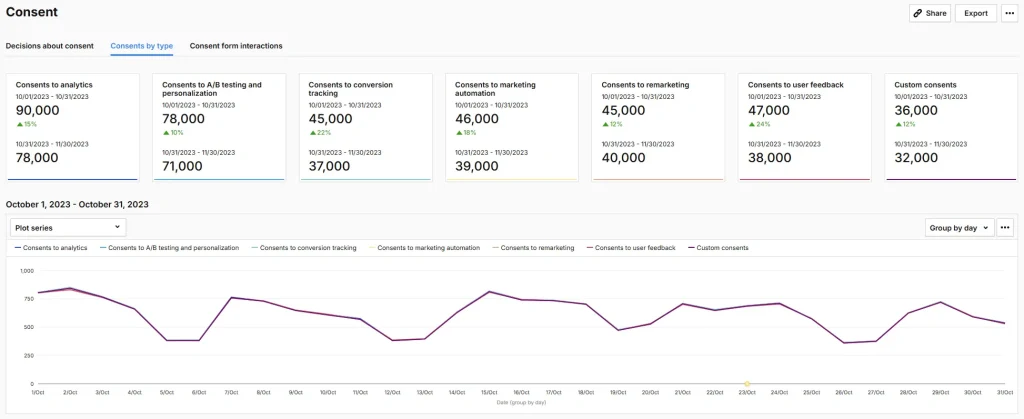Click the Consents to remarketing card
Screen dimensions: 1024x419
point(658,127)
